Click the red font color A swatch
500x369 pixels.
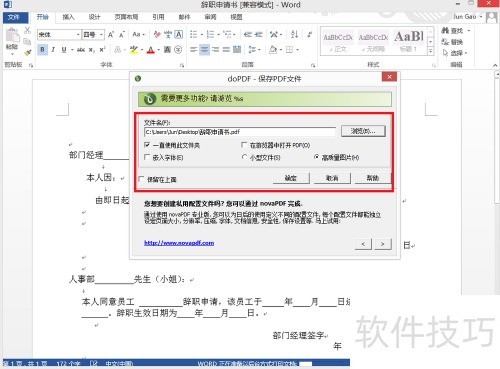point(151,50)
